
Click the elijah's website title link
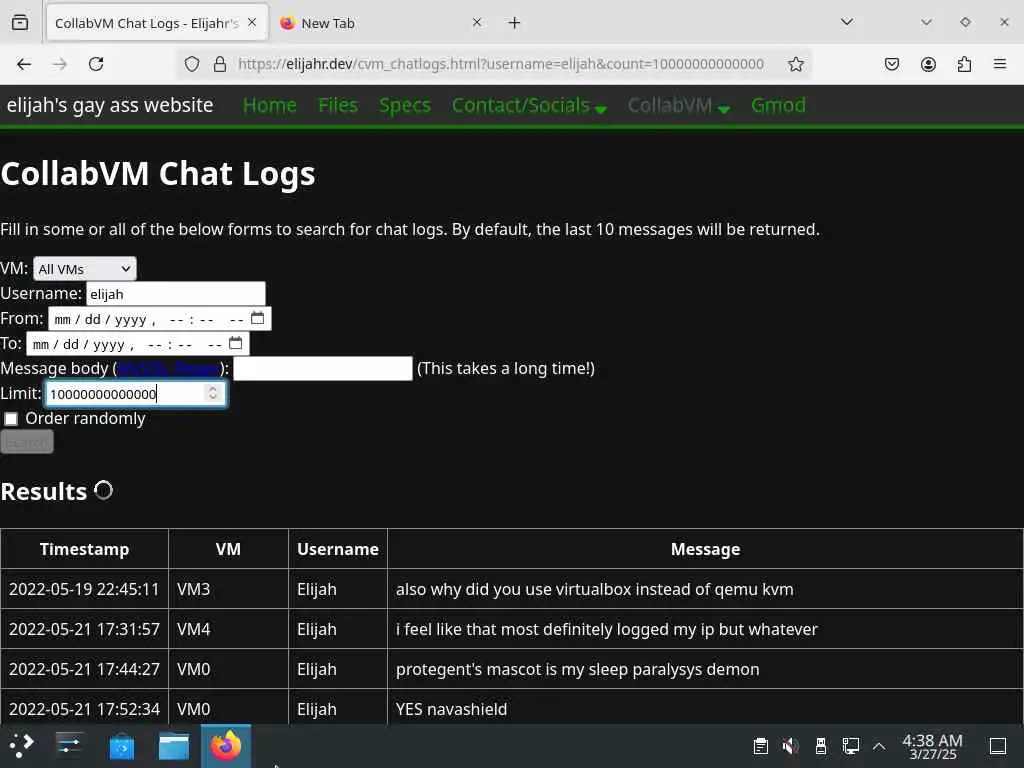tap(110, 105)
